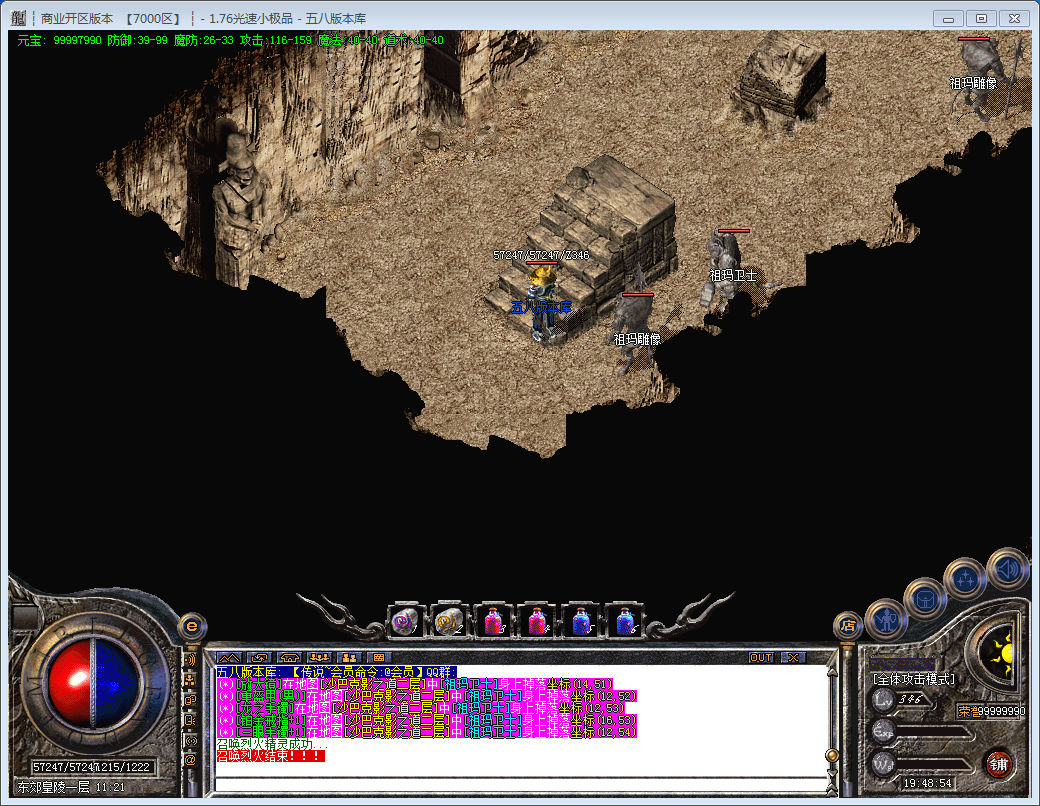Drink the blue potion in slot 6

[x=625, y=622]
